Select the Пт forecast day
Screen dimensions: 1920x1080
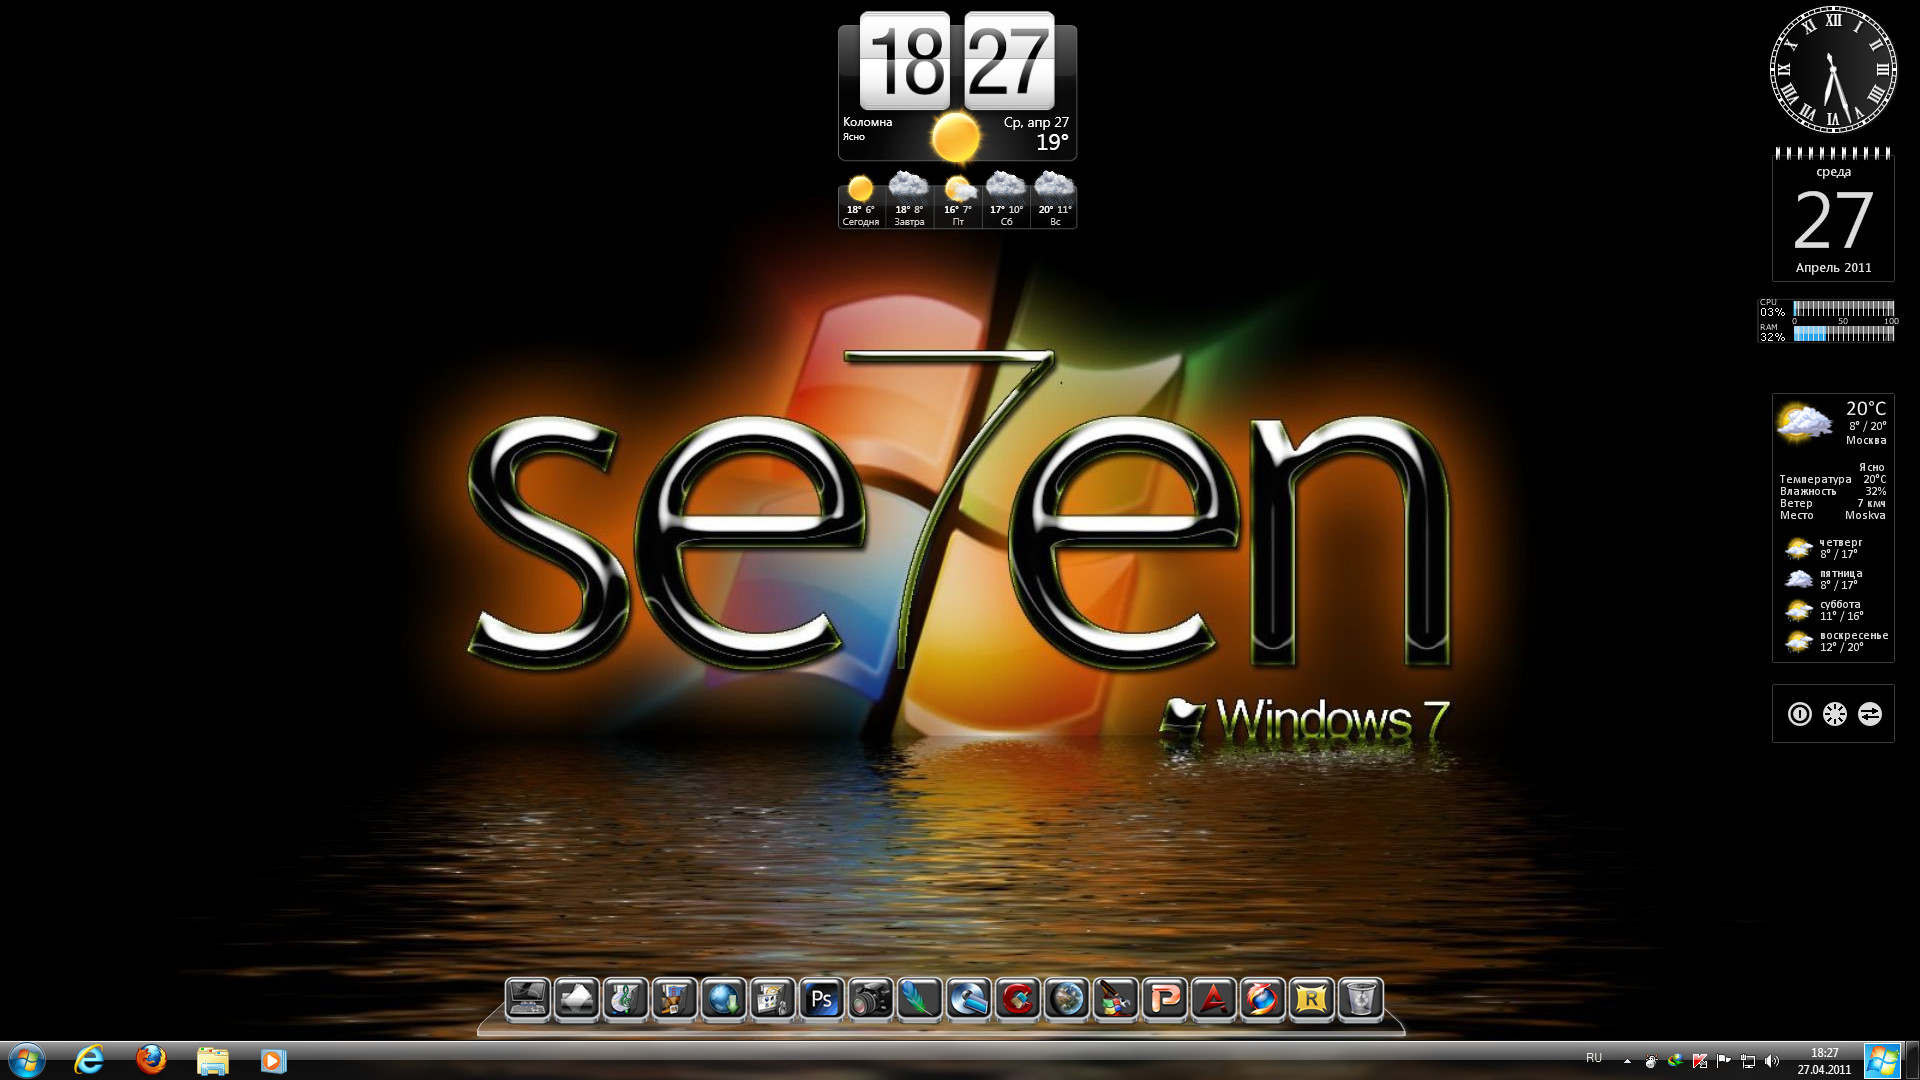pos(958,200)
